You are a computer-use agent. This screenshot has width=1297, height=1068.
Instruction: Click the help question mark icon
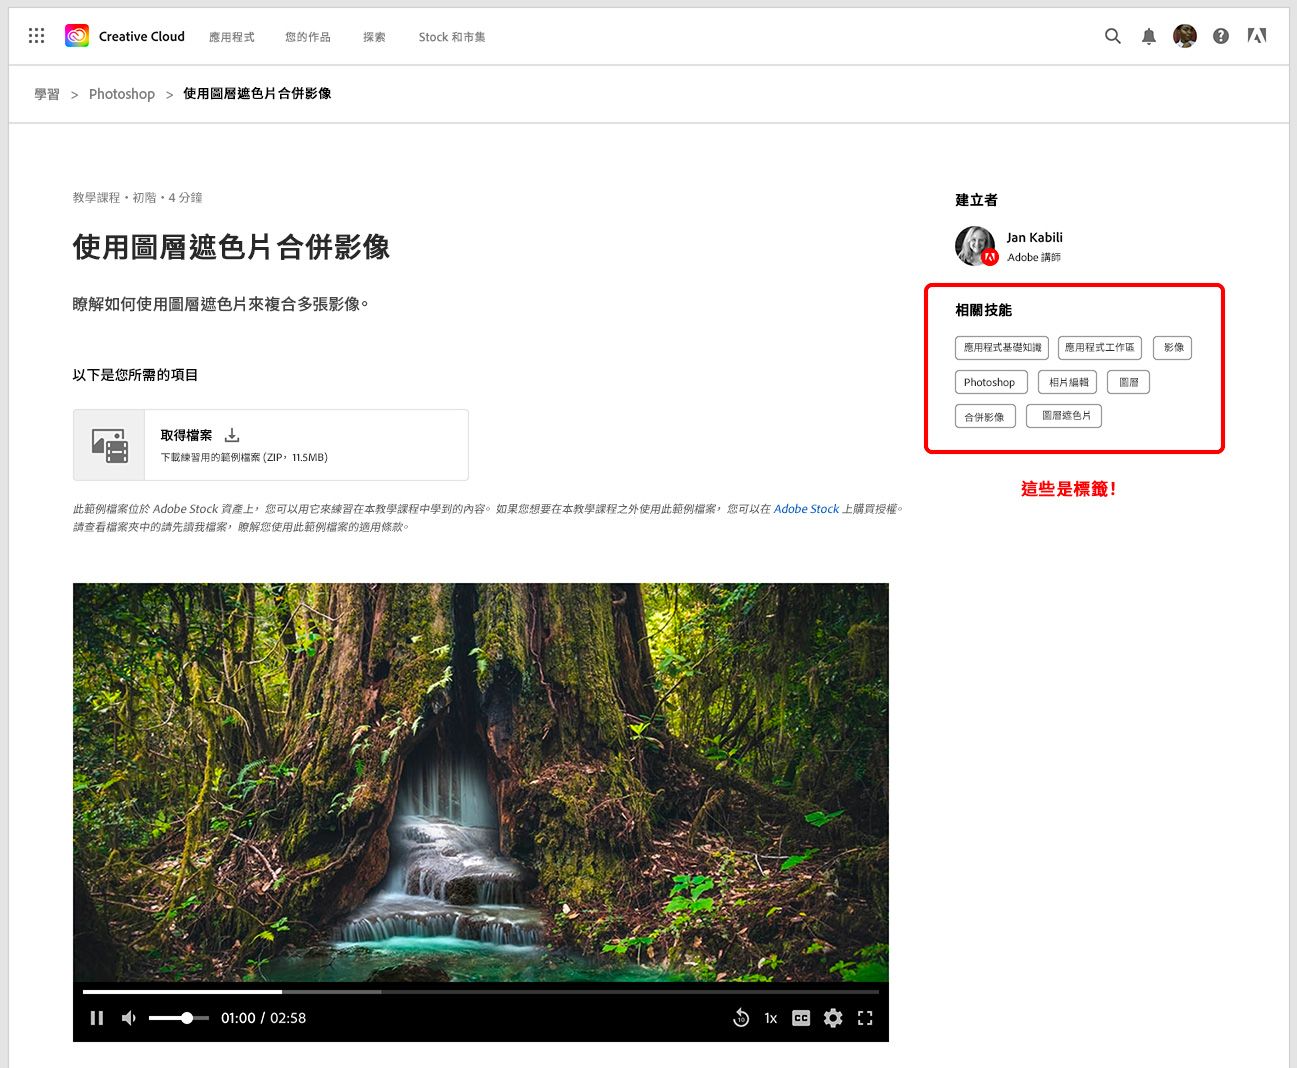pyautogui.click(x=1220, y=35)
